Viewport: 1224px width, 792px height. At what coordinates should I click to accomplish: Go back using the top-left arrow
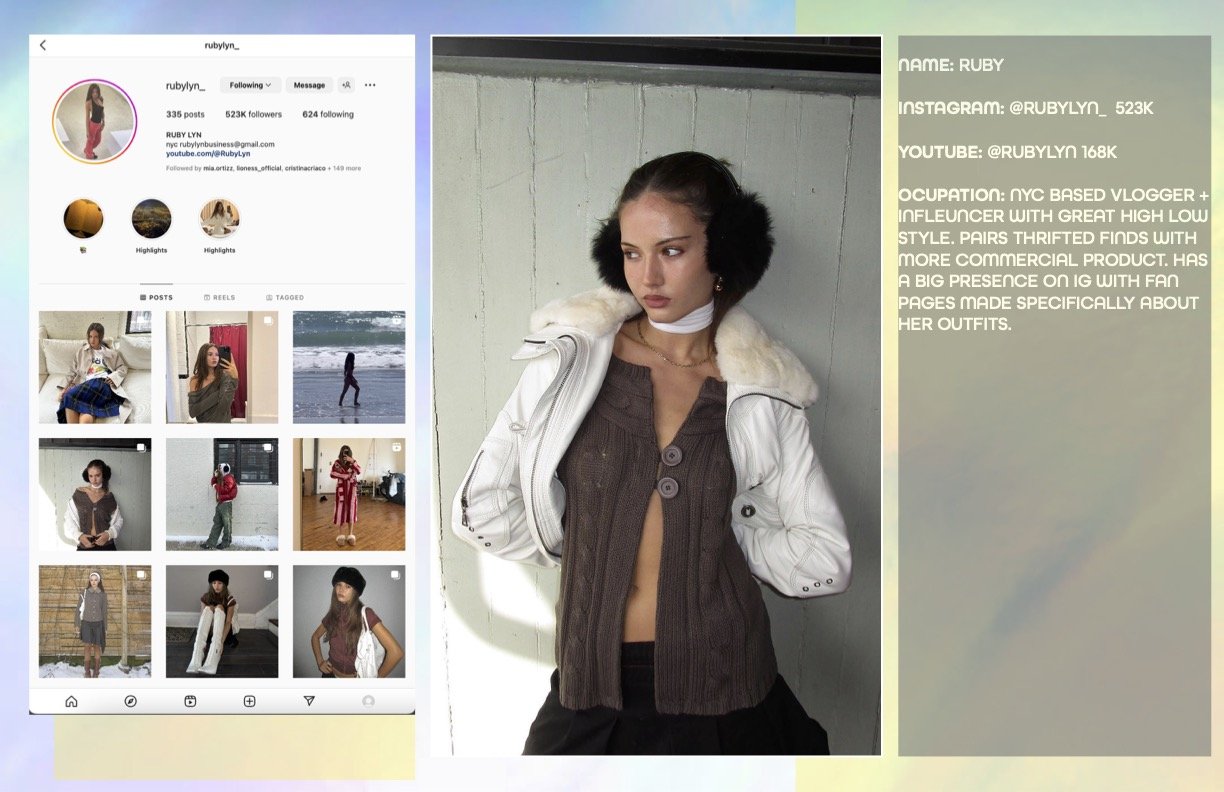tap(43, 45)
